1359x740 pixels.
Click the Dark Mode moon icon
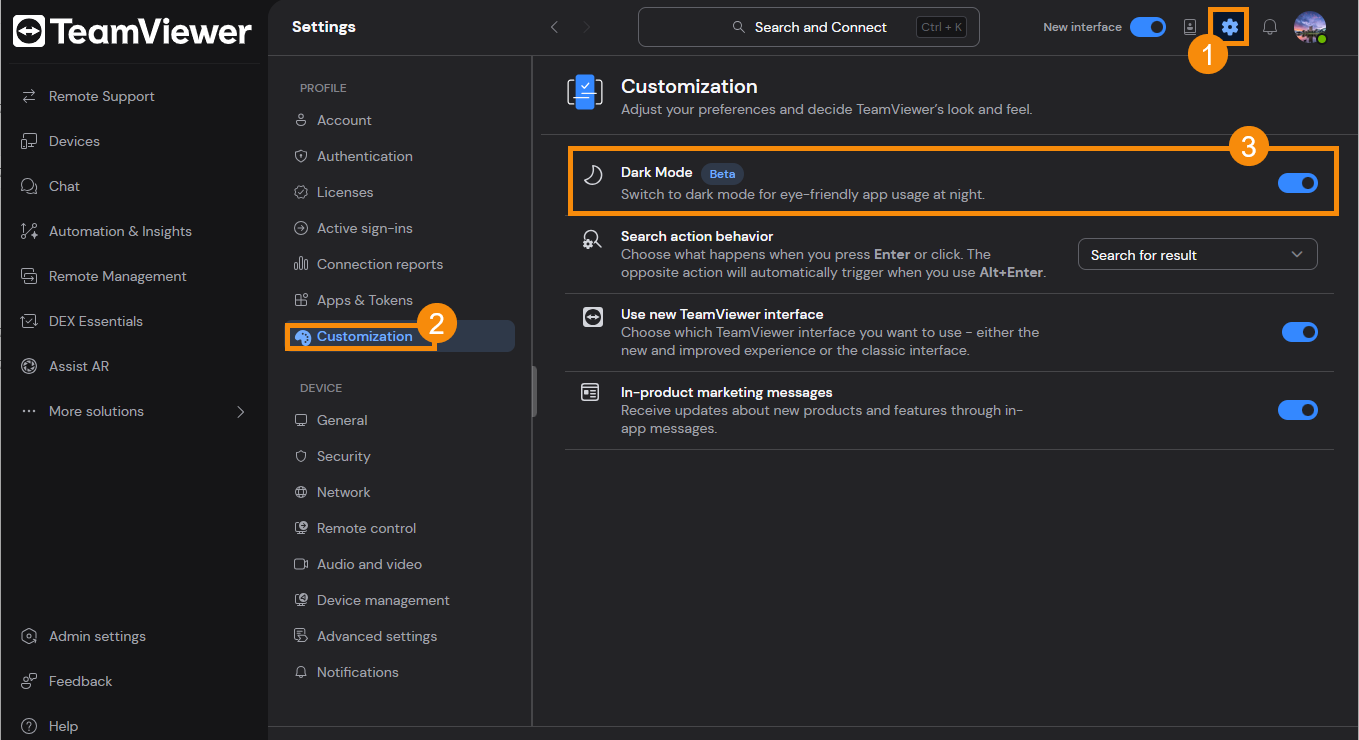pyautogui.click(x=593, y=176)
